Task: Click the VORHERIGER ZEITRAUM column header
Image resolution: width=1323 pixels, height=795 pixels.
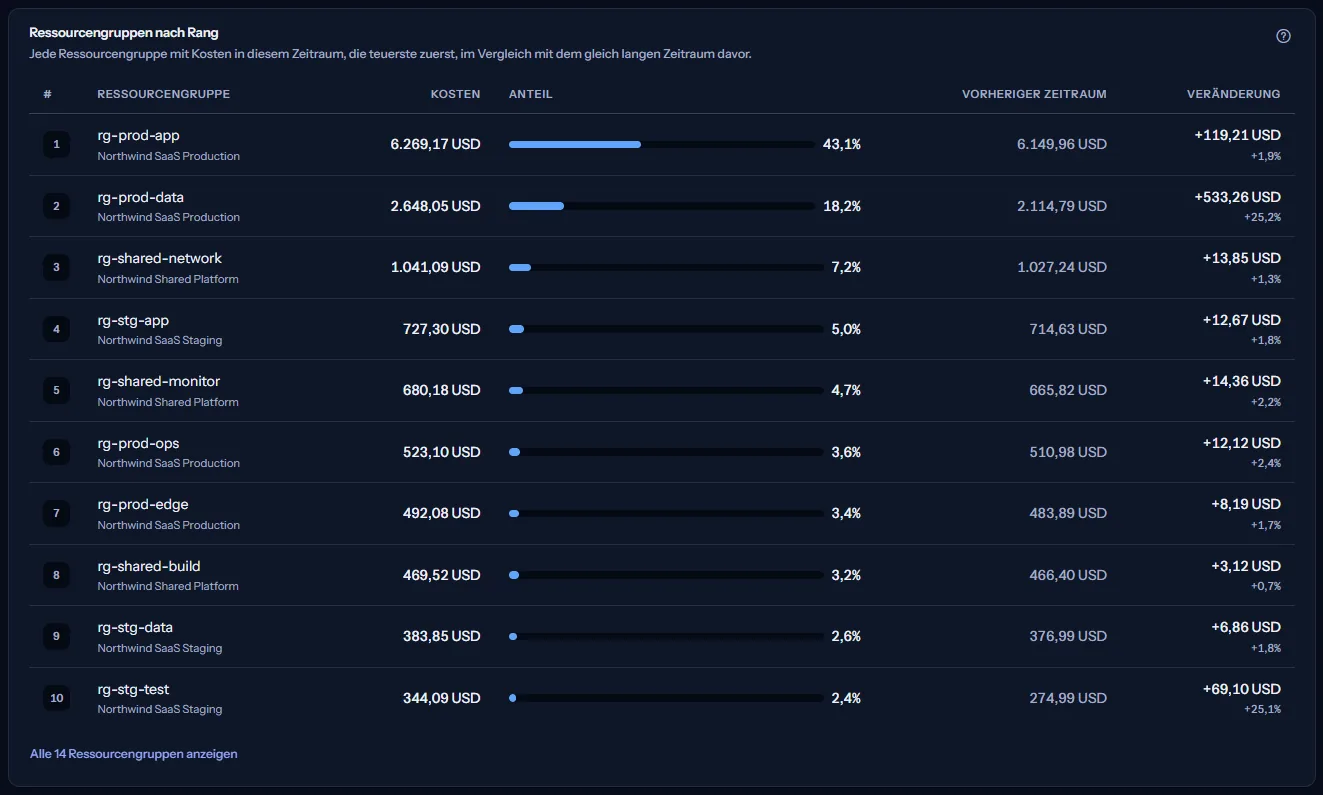Action: [1034, 94]
